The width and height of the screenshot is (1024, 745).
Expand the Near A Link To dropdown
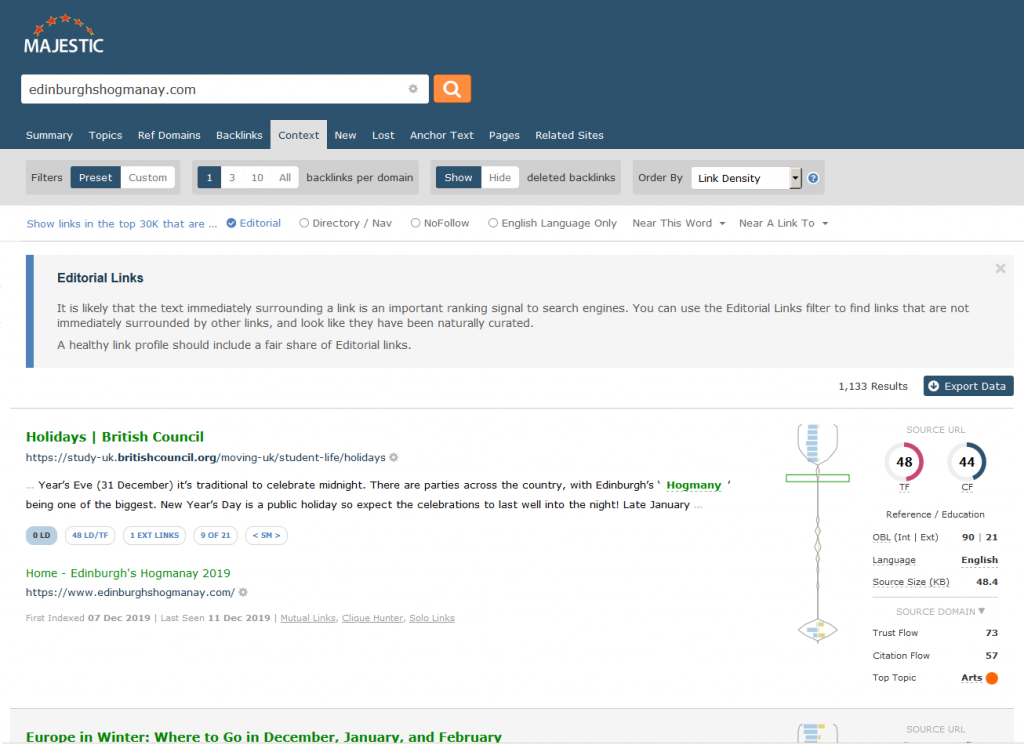pos(783,223)
